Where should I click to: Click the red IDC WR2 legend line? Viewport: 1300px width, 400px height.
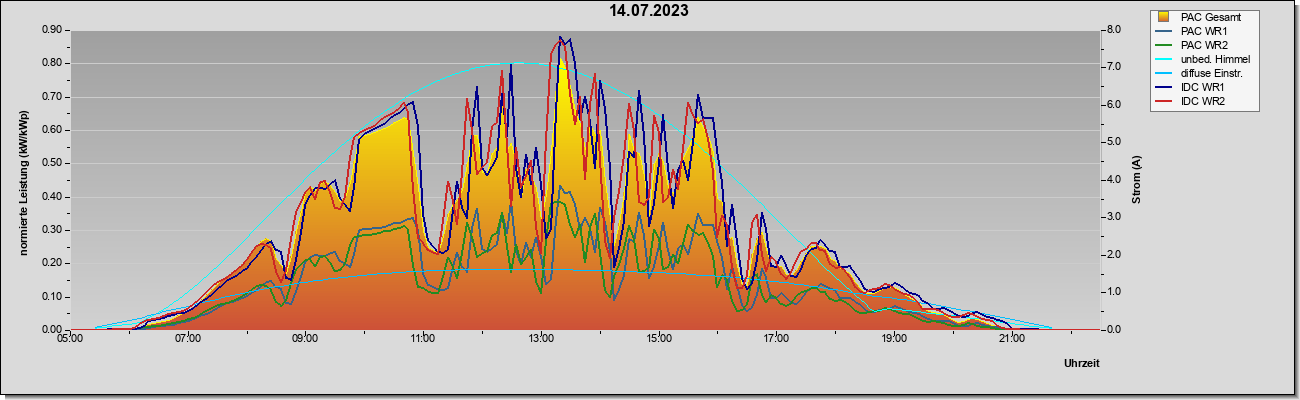pyautogui.click(x=1164, y=101)
